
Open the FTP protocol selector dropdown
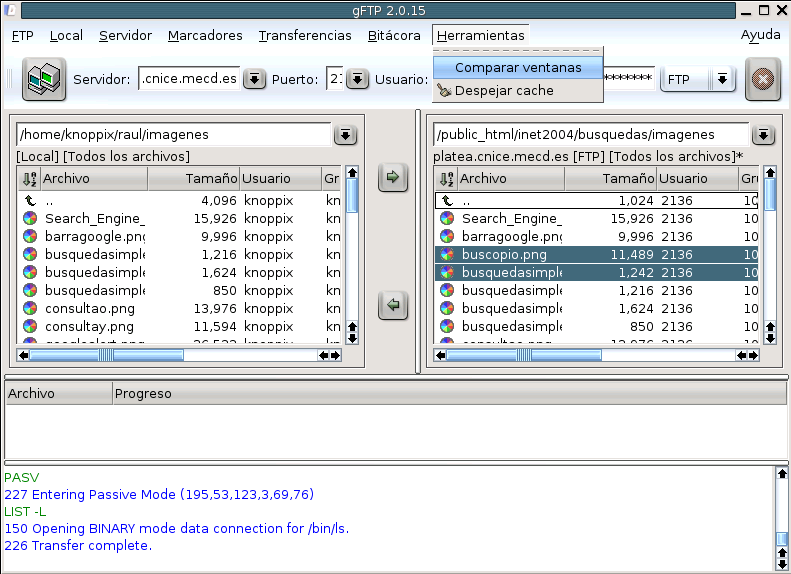pyautogui.click(x=722, y=79)
